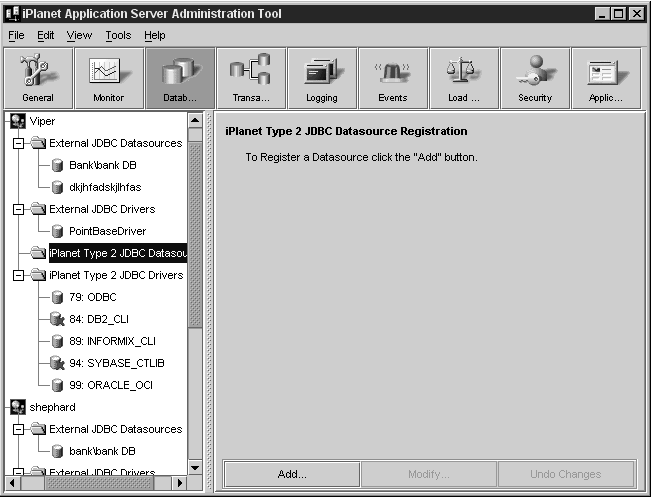Click Viper's External JDBC Drivers folder icon
The height and width of the screenshot is (497, 651).
point(38,209)
